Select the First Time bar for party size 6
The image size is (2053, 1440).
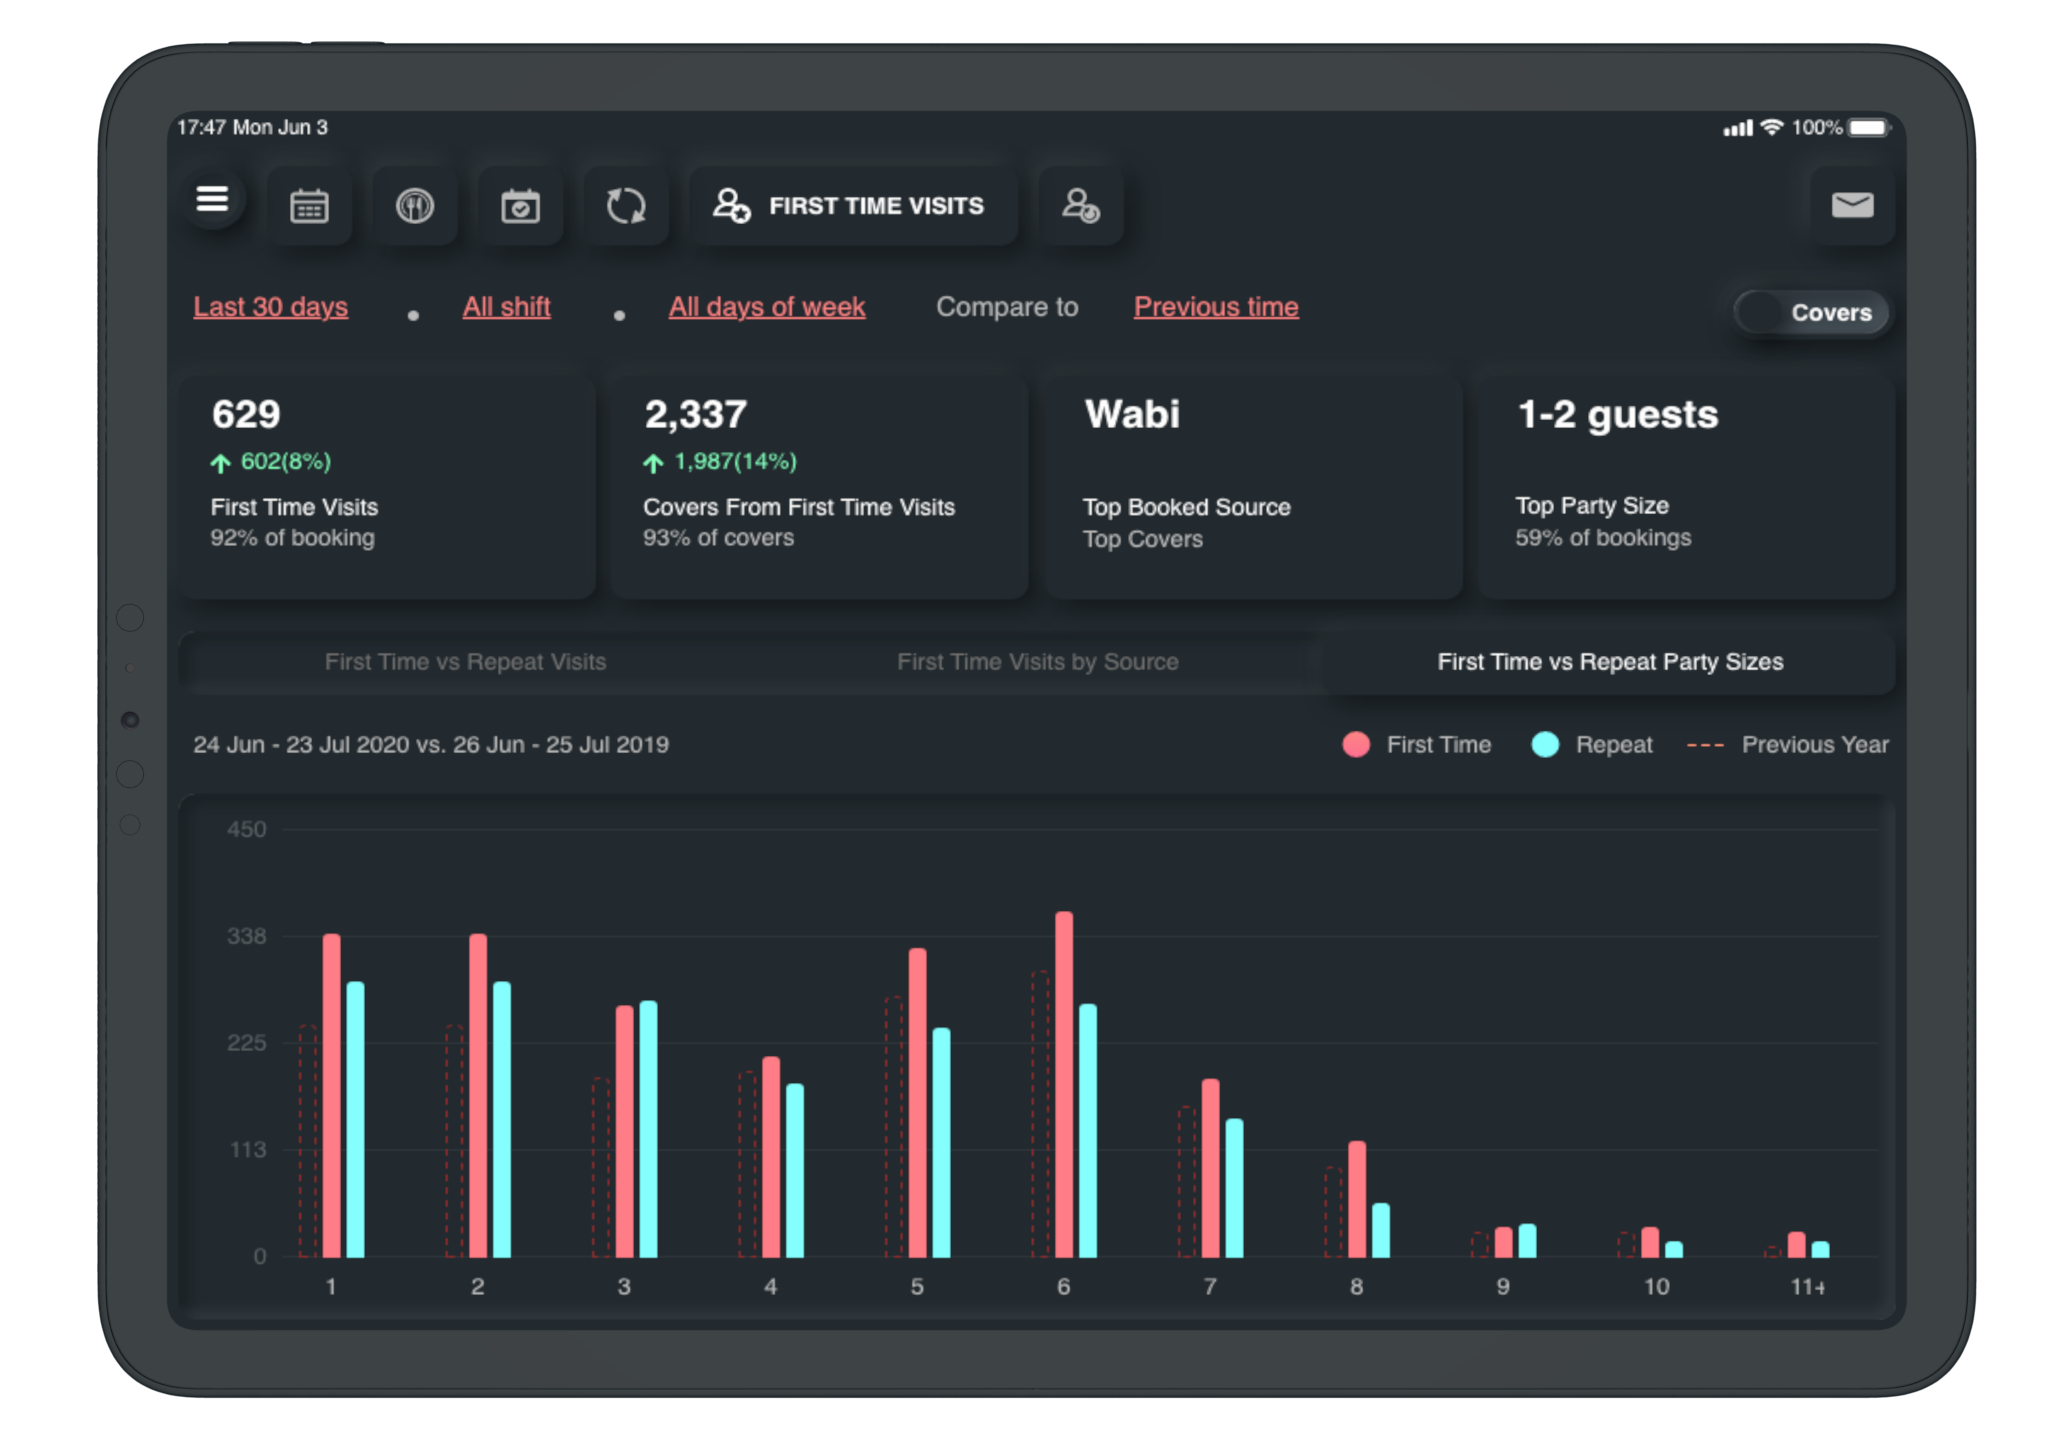point(1064,1084)
